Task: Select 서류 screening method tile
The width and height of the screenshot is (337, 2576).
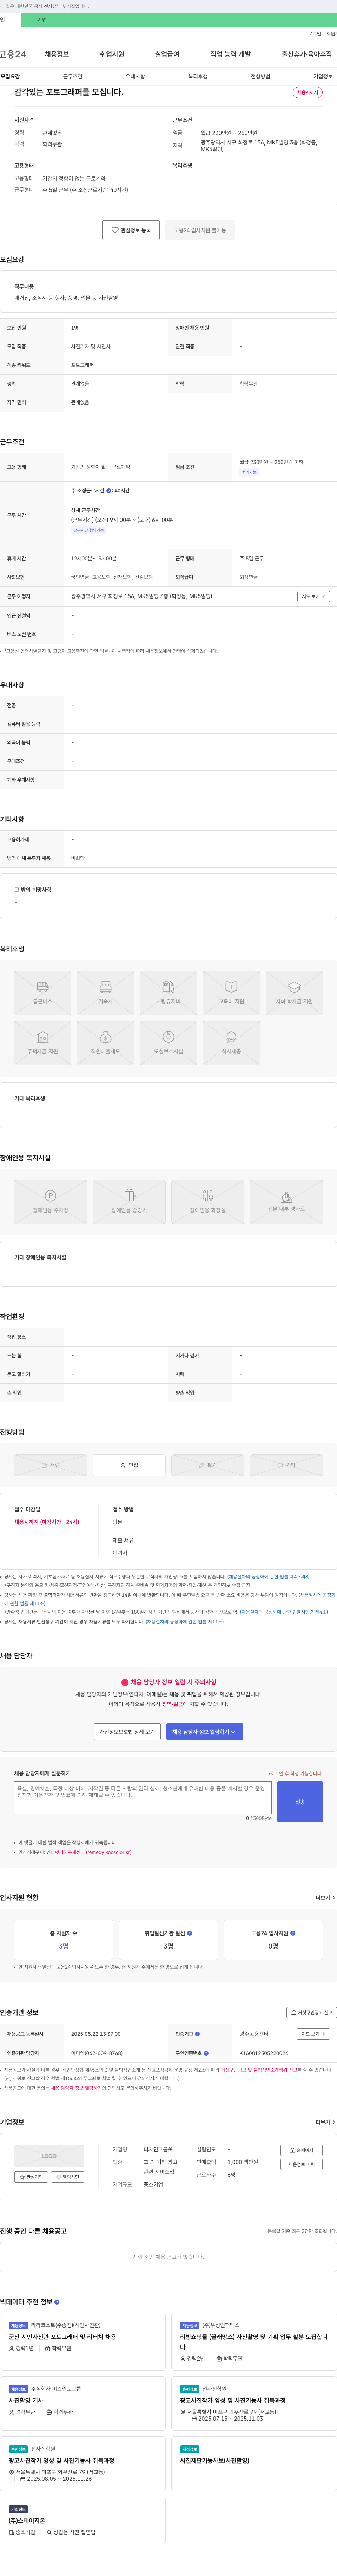Action: 50,1465
